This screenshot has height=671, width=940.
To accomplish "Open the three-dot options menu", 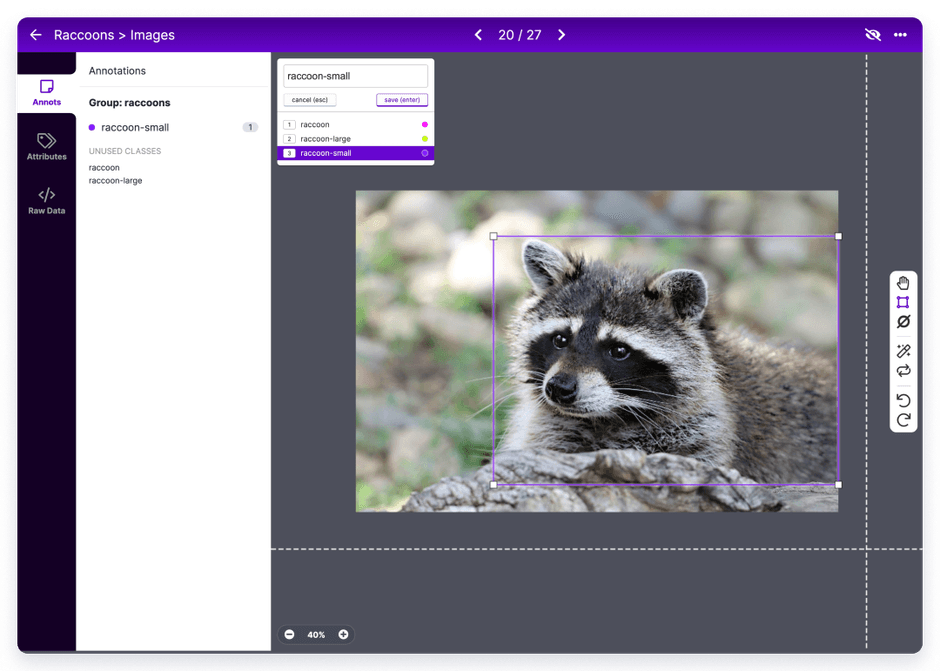I will coord(900,35).
